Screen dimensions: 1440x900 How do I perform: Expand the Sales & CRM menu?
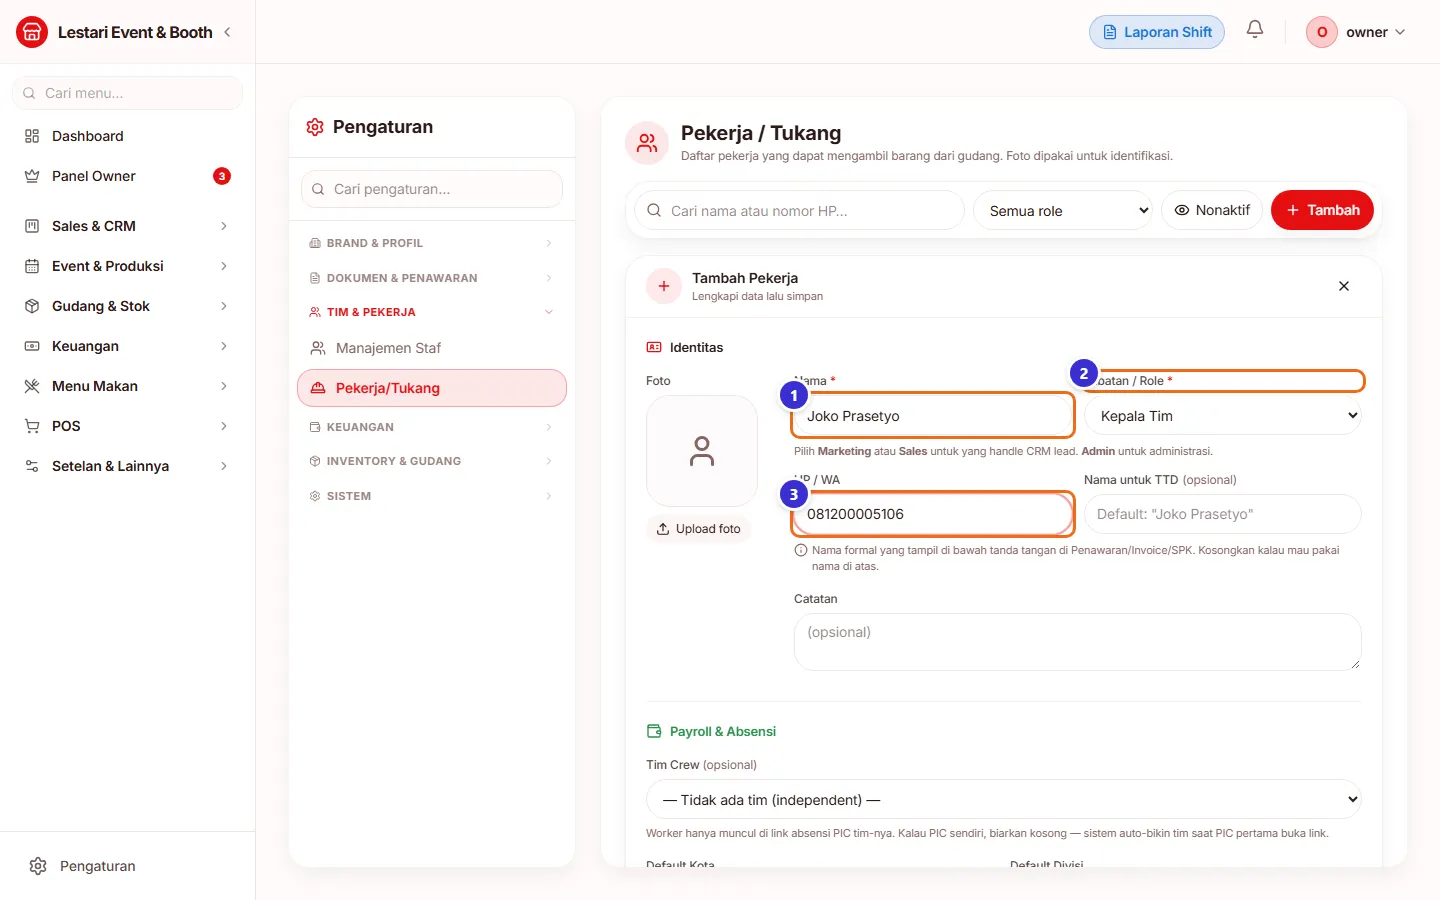tap(128, 226)
